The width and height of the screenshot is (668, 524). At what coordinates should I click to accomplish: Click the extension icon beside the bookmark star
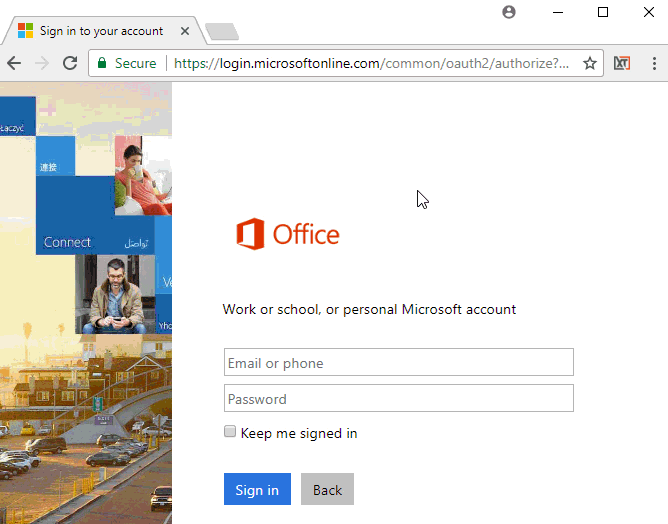coord(622,63)
